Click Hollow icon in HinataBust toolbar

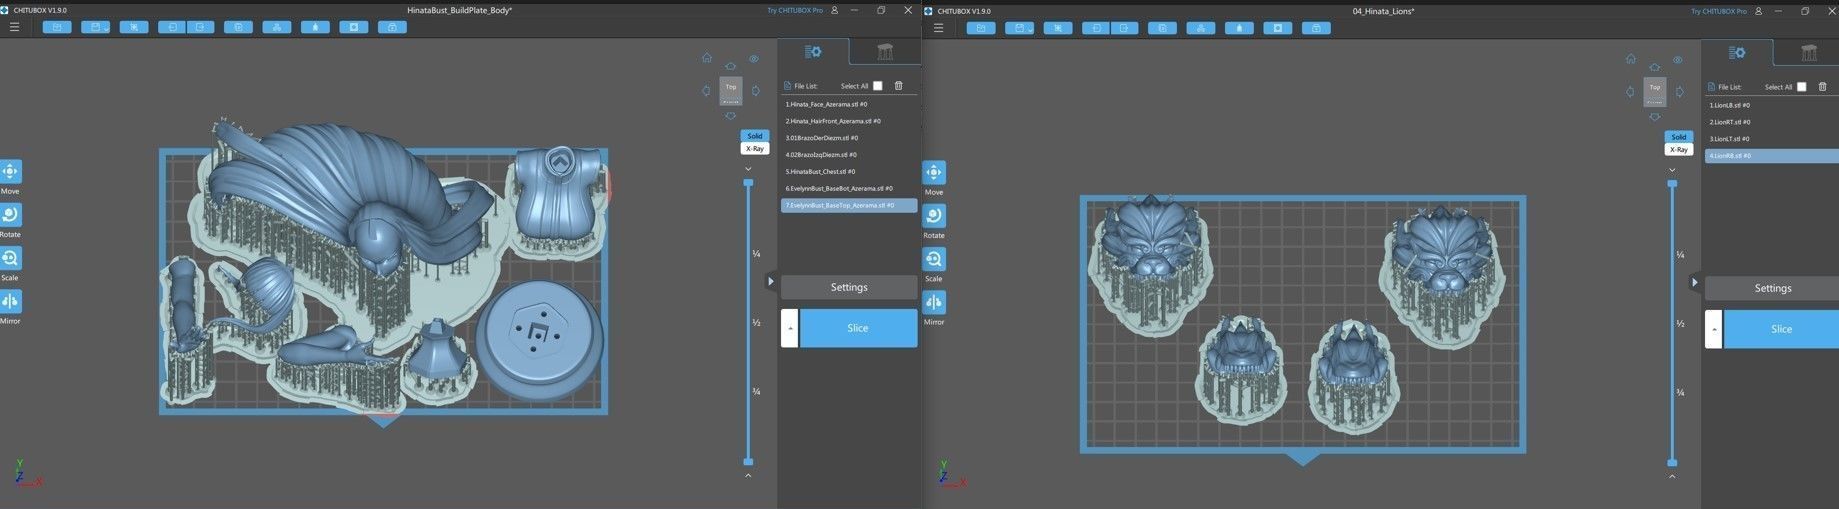click(x=315, y=27)
